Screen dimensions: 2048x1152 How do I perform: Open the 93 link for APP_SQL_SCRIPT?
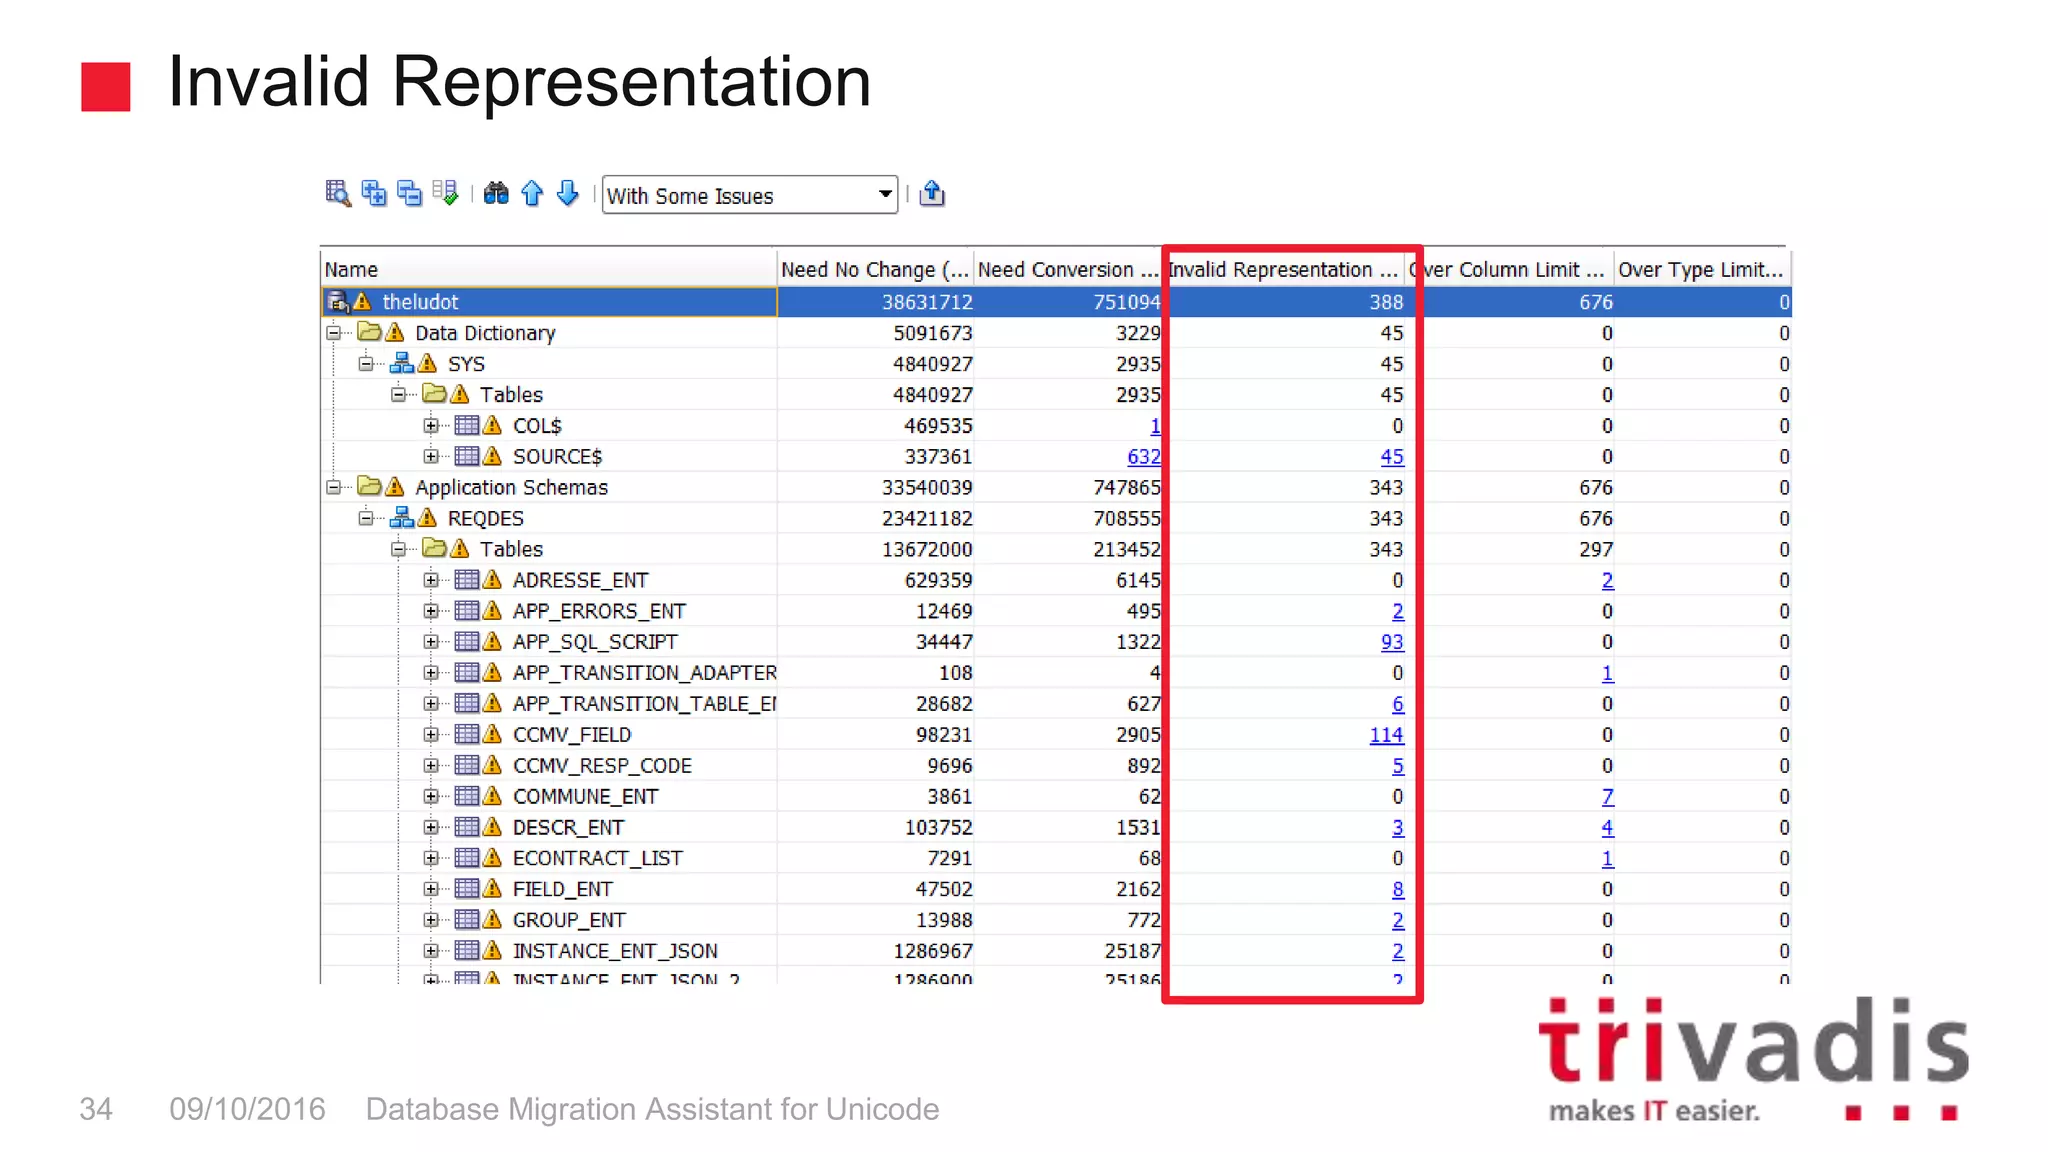tap(1392, 642)
